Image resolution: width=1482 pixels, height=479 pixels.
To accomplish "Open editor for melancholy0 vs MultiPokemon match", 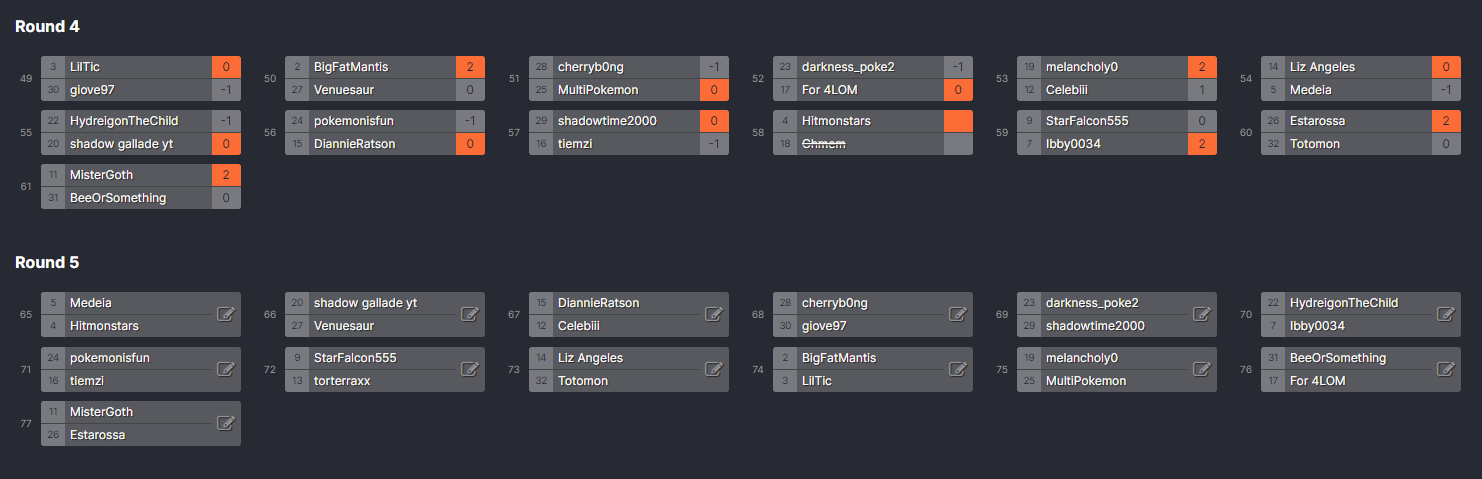I will [1202, 369].
